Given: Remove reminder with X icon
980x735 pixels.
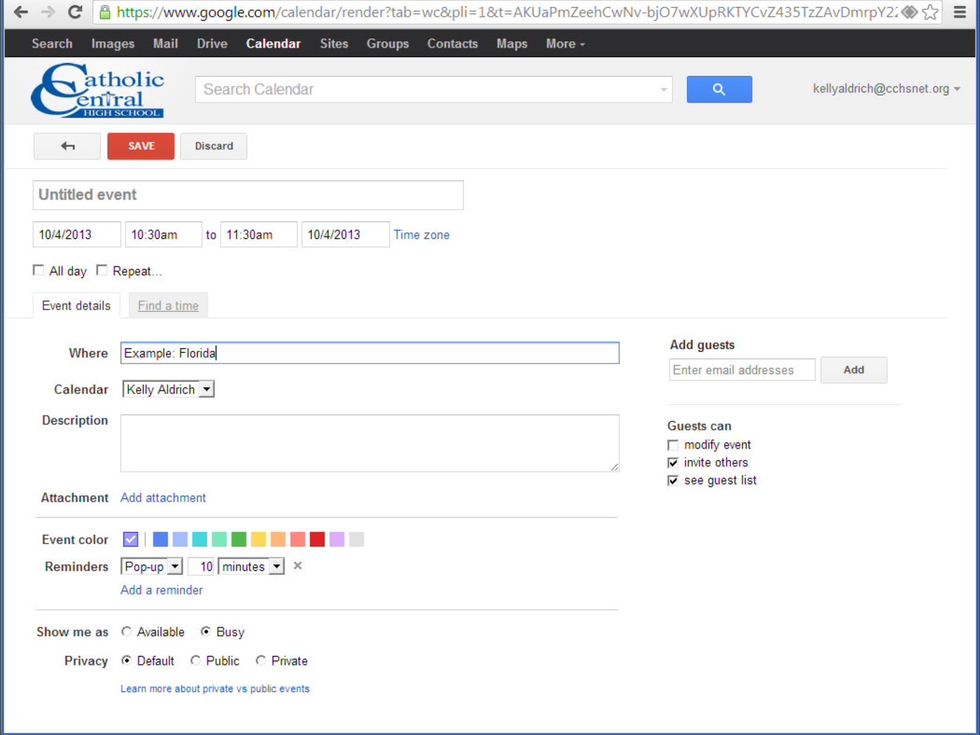Looking at the screenshot, I should pos(297,566).
